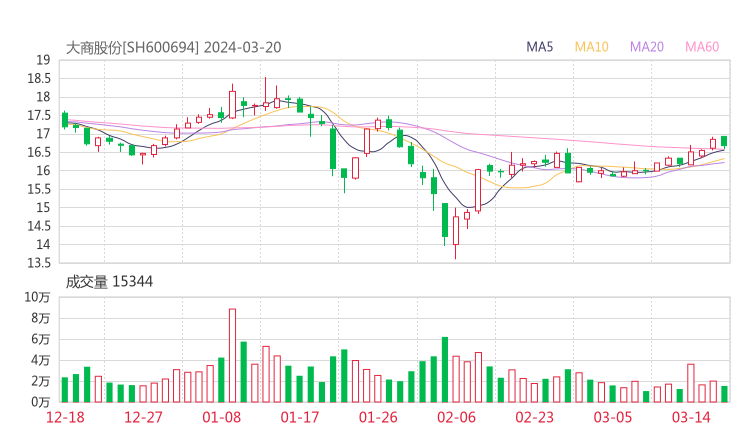The image size is (740, 440).
Task: Click the 01-17 date label
Action: [x=300, y=417]
